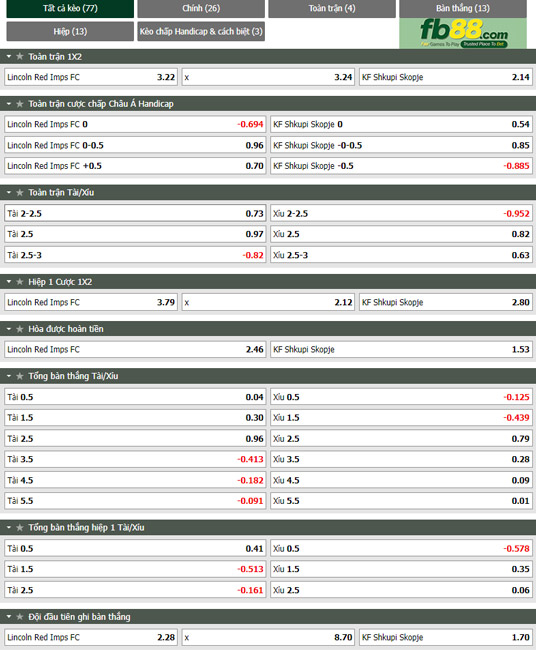
Task: Switch to the Chính (26) tab
Action: 201,8
